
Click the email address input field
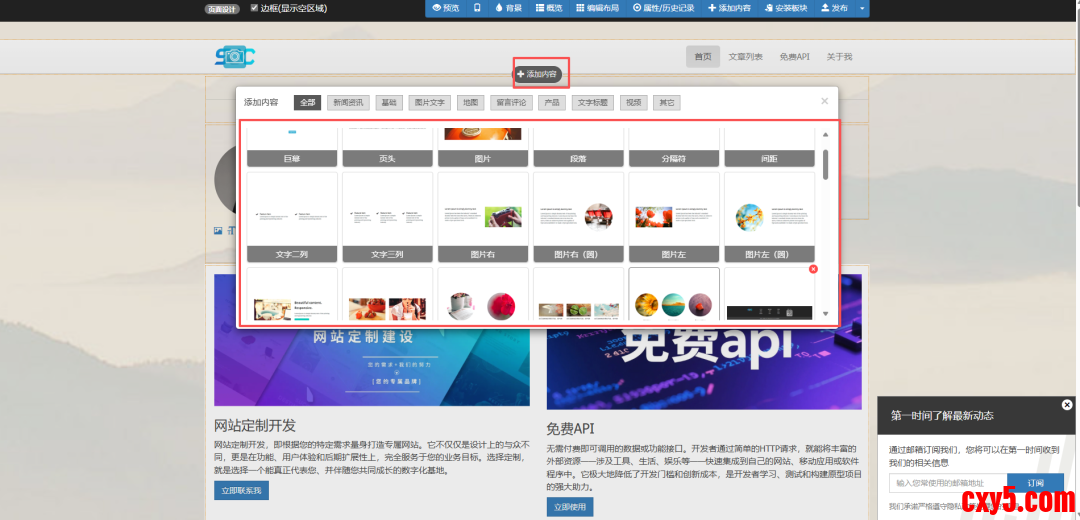pos(947,483)
